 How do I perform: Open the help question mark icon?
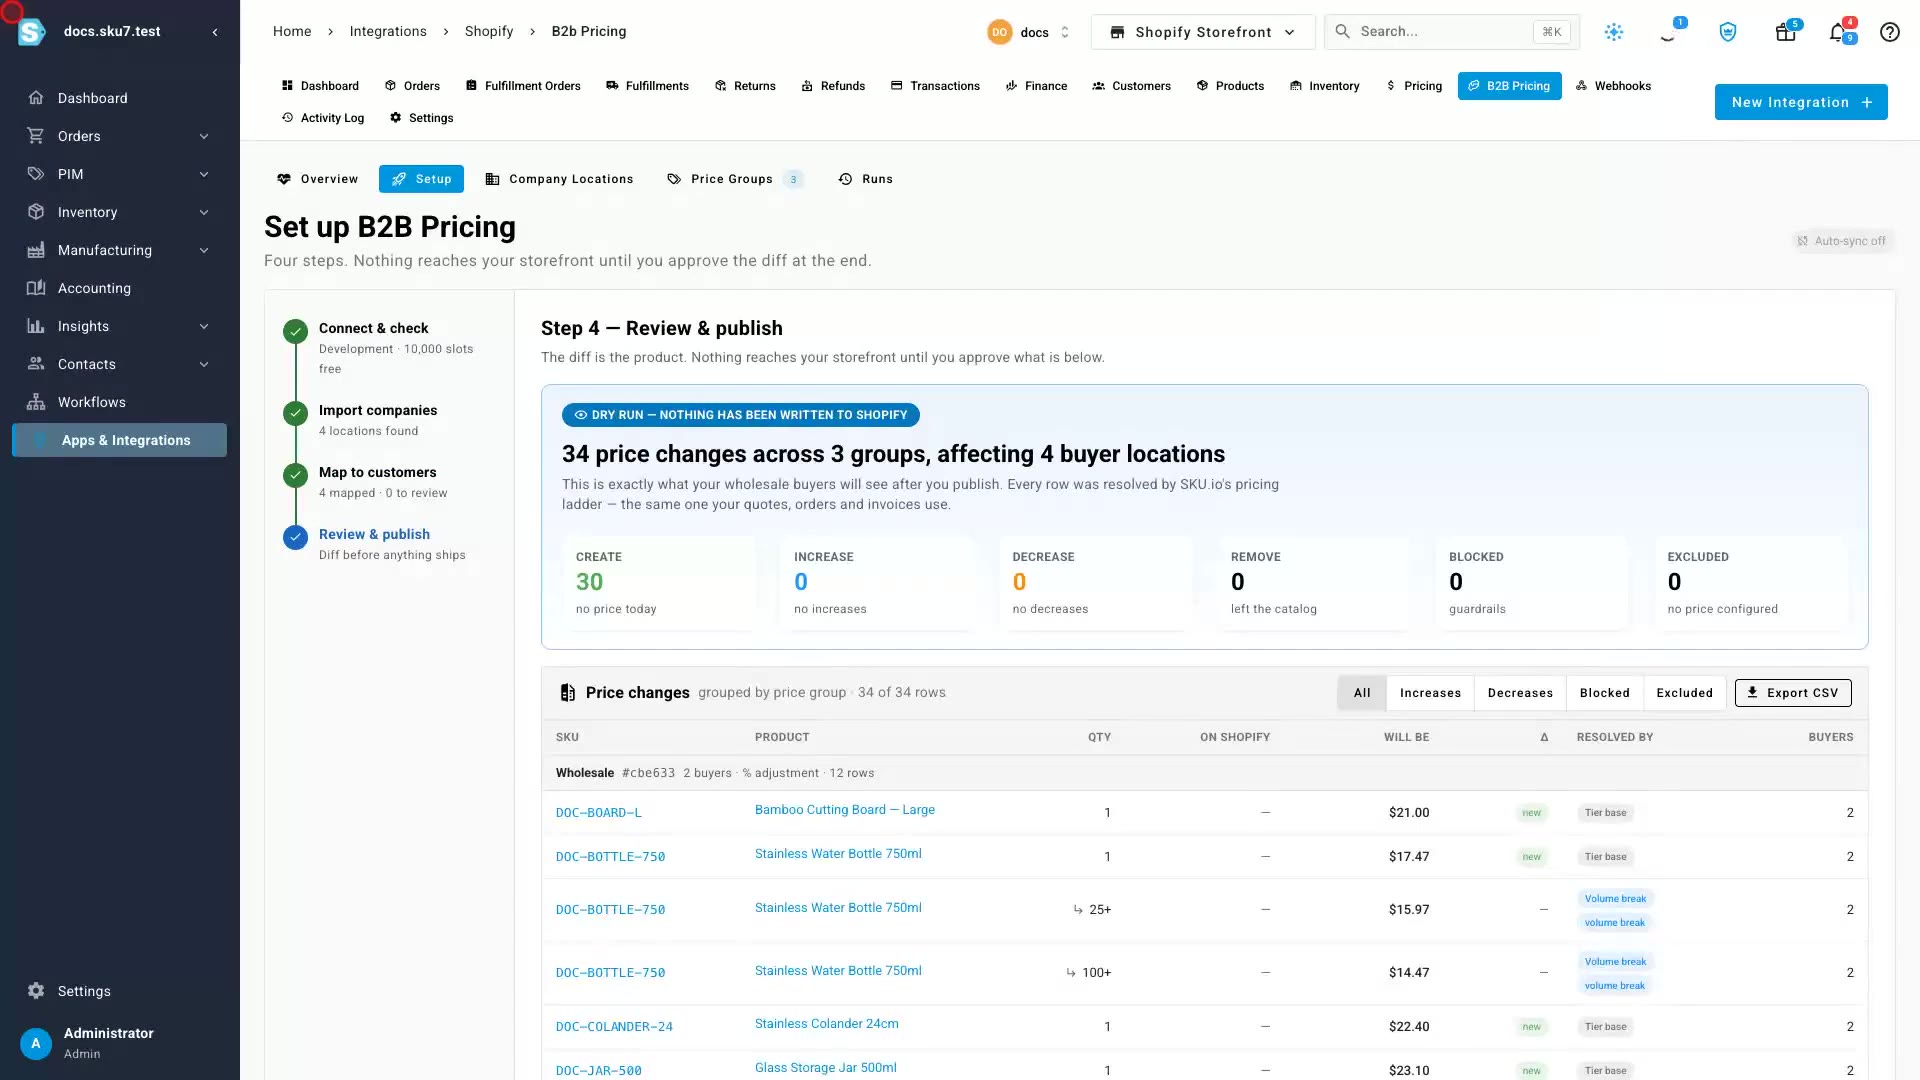[1889, 32]
